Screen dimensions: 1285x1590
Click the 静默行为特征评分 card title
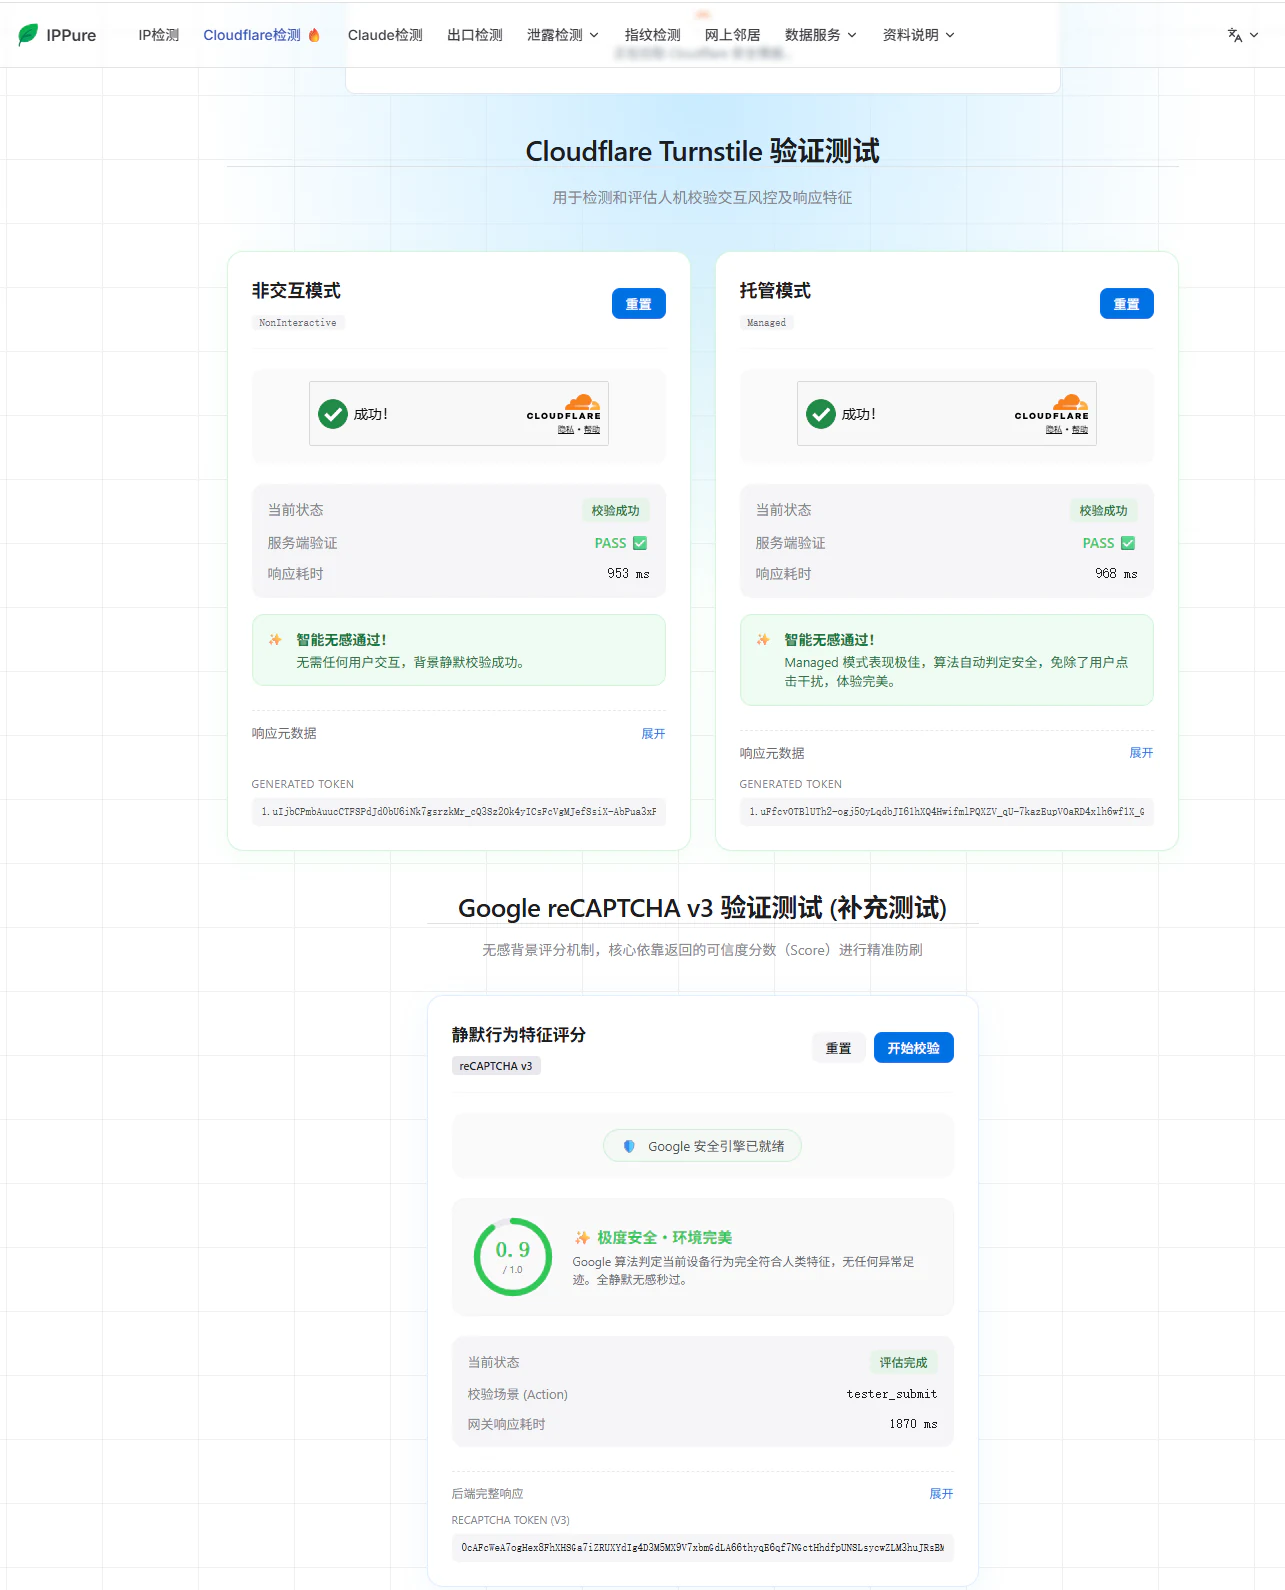519,1035
